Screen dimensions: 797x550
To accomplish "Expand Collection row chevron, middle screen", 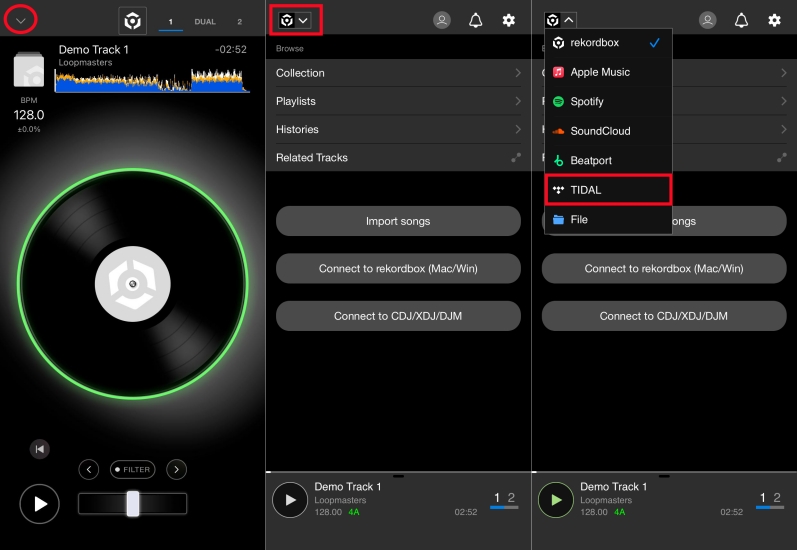I will pos(517,73).
